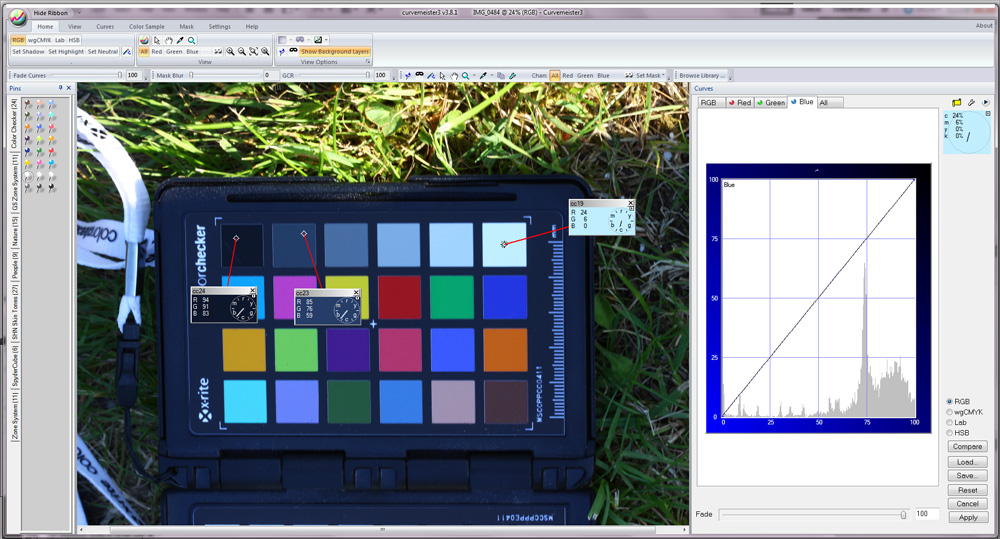Image resolution: width=1000 pixels, height=539 pixels.
Task: Click the pin-panel auto-hide pushpin icon
Action: coord(61,88)
